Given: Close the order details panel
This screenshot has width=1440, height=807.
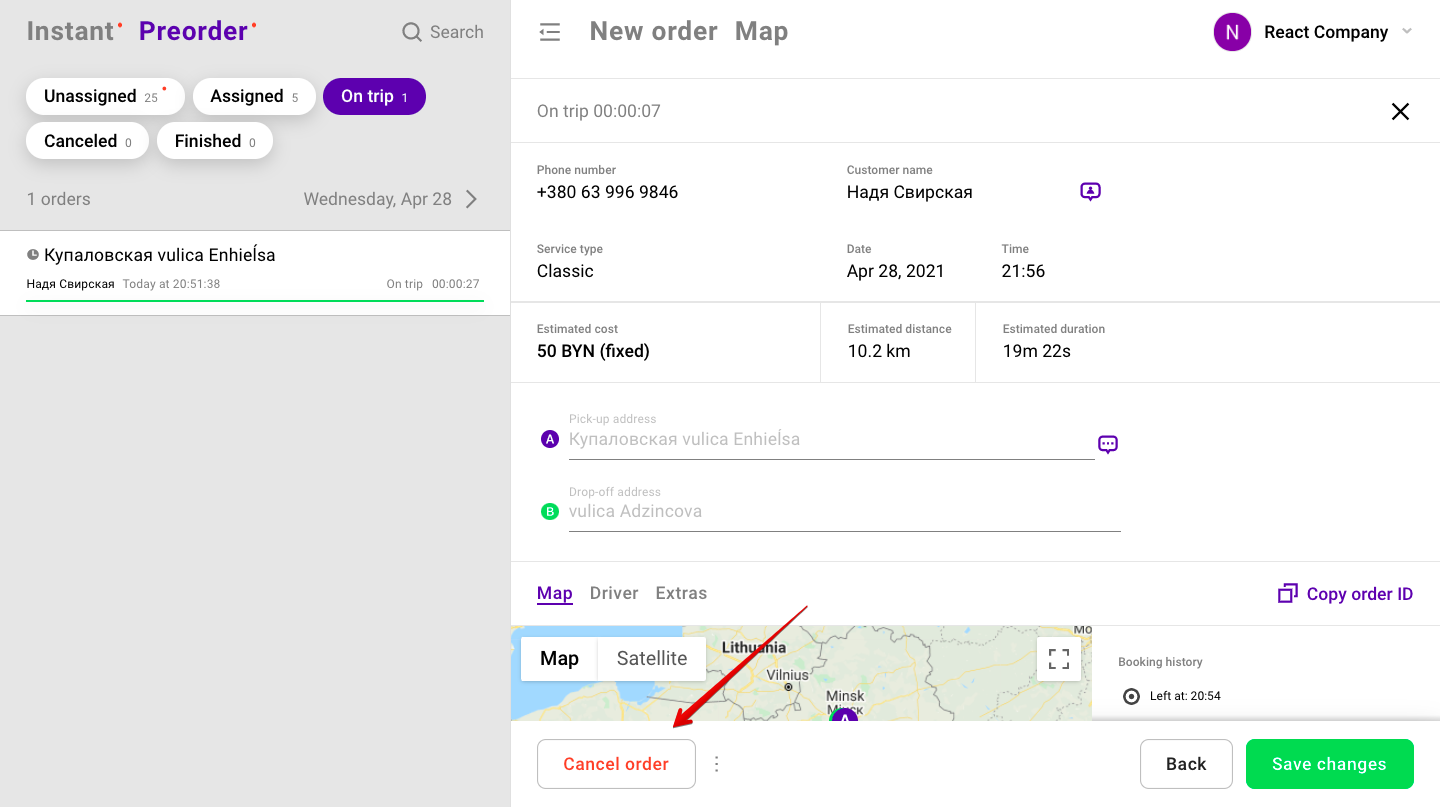Looking at the screenshot, I should tap(1400, 111).
